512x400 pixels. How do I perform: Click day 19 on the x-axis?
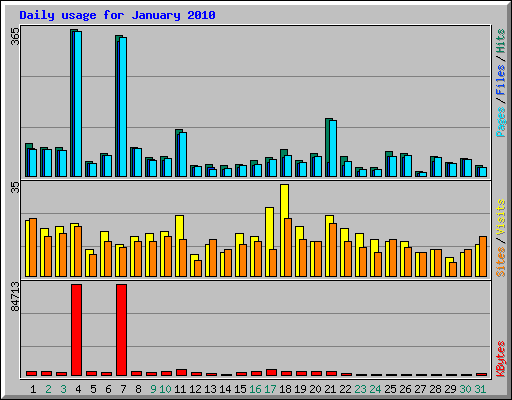pos(300,389)
